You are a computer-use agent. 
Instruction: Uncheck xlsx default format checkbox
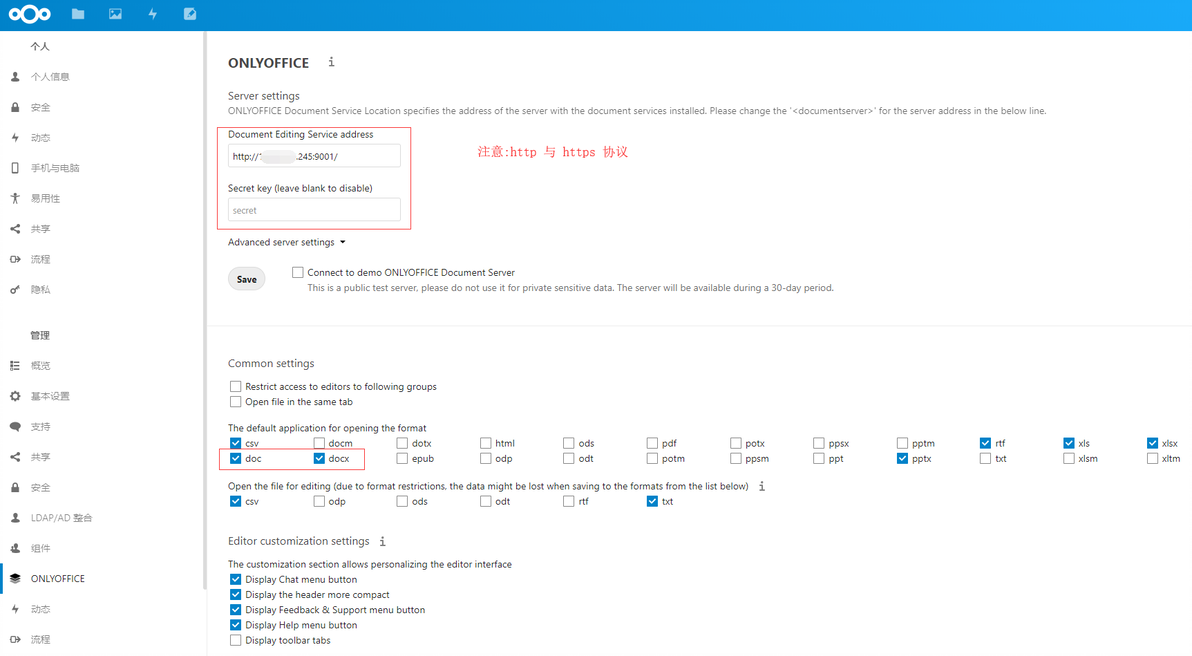1152,443
